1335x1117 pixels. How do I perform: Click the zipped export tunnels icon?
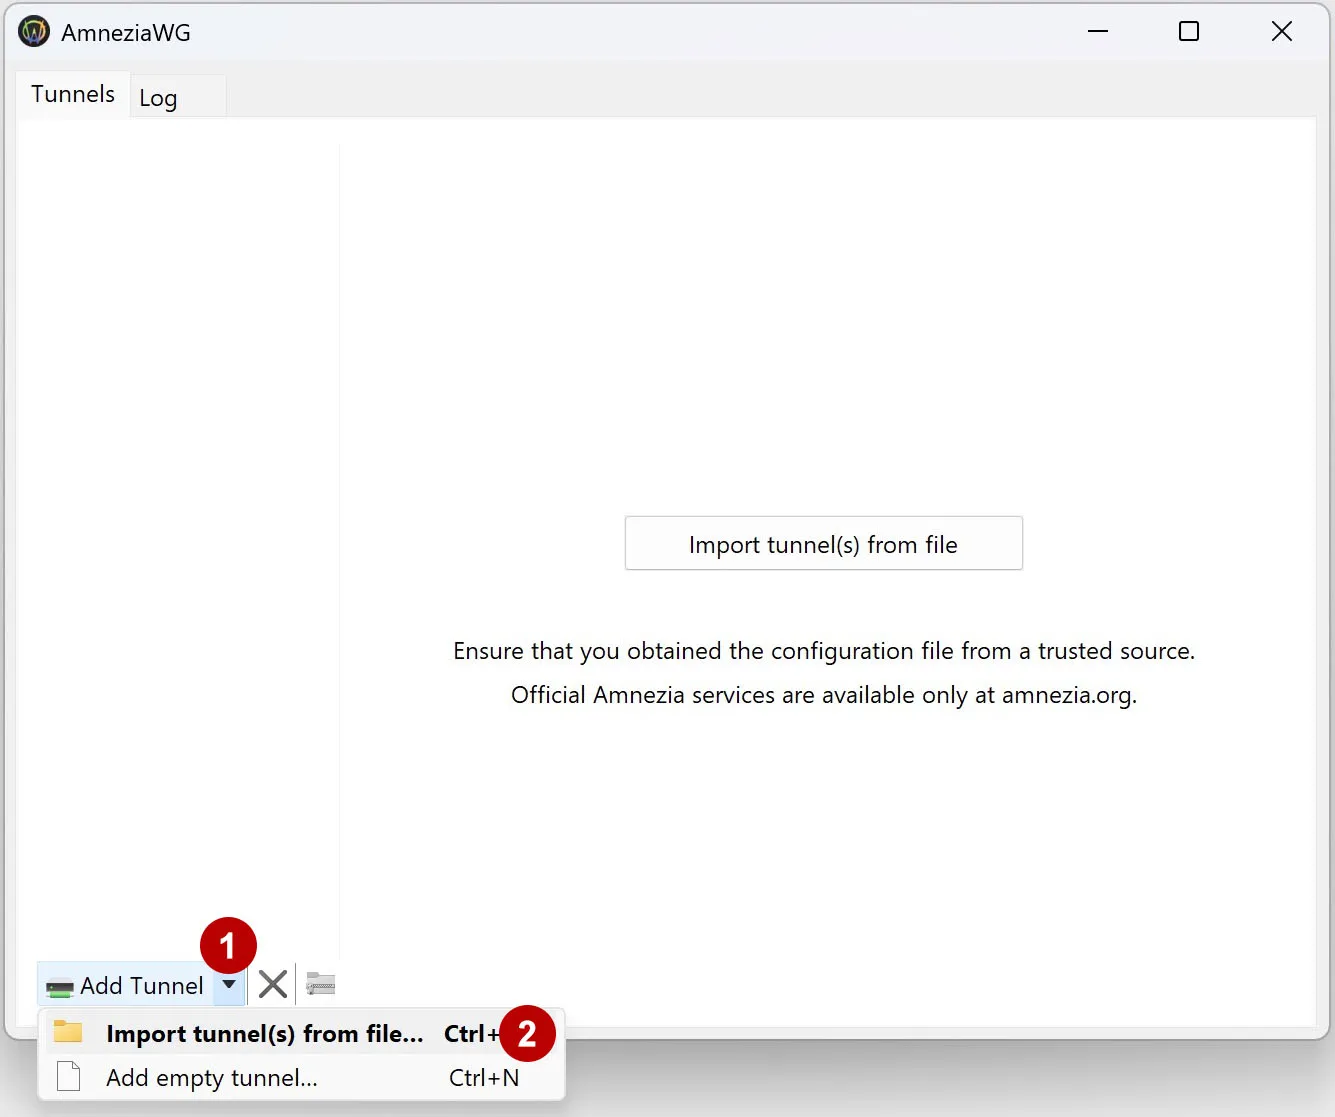click(x=318, y=984)
